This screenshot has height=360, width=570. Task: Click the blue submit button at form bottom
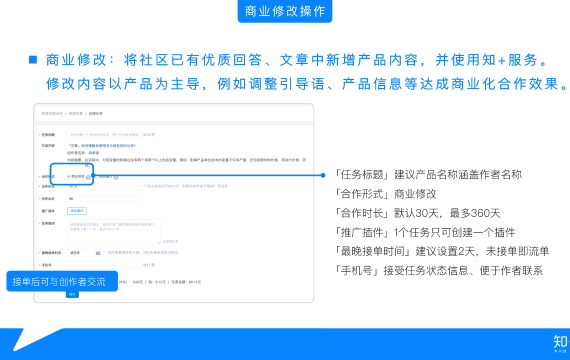pyautogui.click(x=72, y=294)
